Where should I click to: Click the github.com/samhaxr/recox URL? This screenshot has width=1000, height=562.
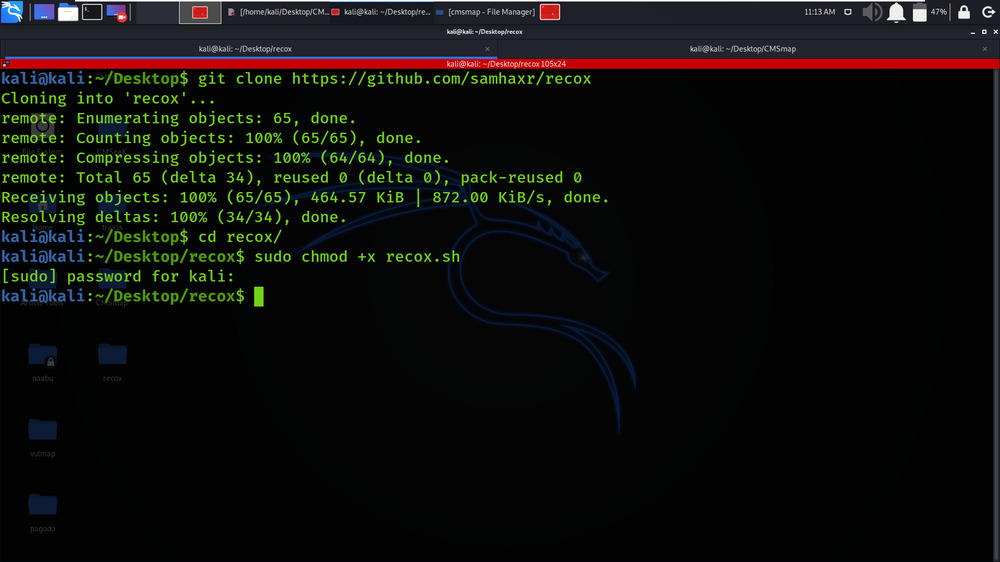[441, 79]
